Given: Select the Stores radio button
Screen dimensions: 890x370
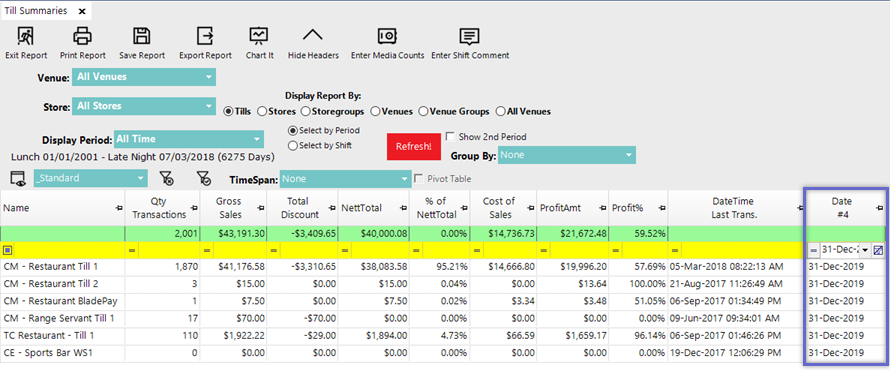Looking at the screenshot, I should 262,112.
